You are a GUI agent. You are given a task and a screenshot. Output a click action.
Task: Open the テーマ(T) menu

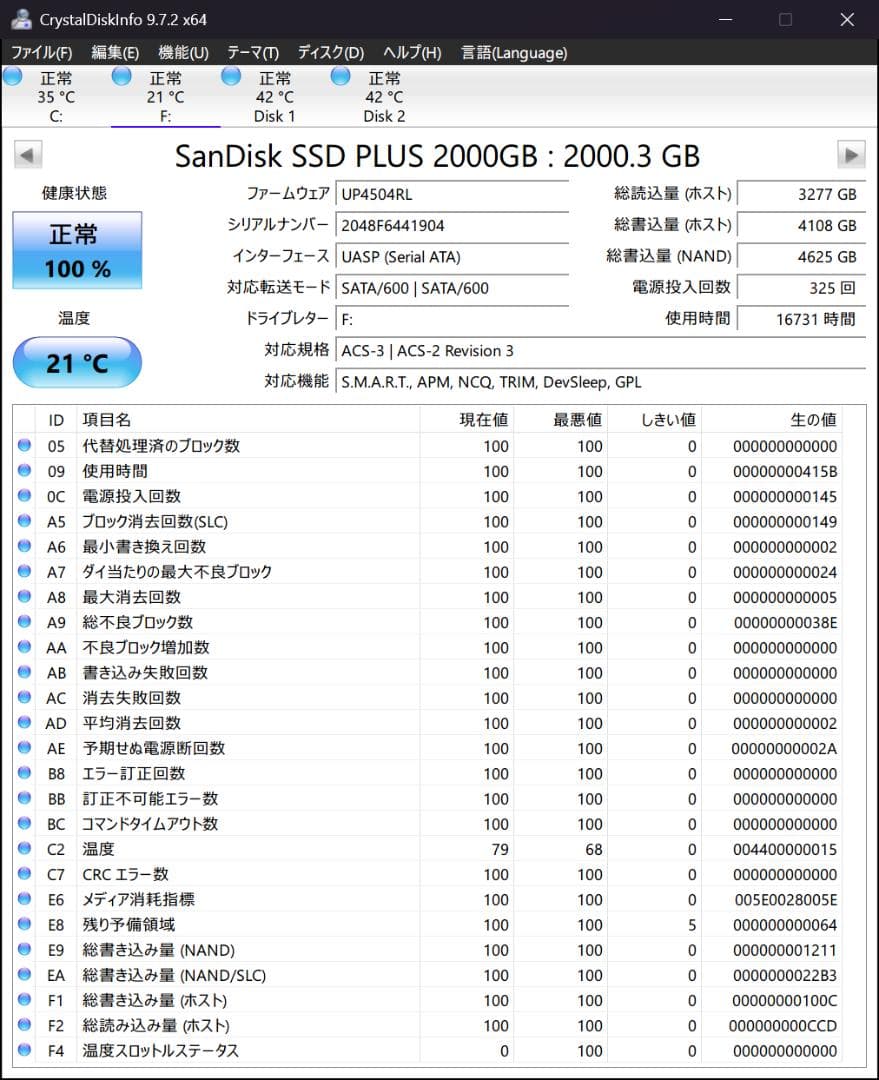pyautogui.click(x=253, y=52)
